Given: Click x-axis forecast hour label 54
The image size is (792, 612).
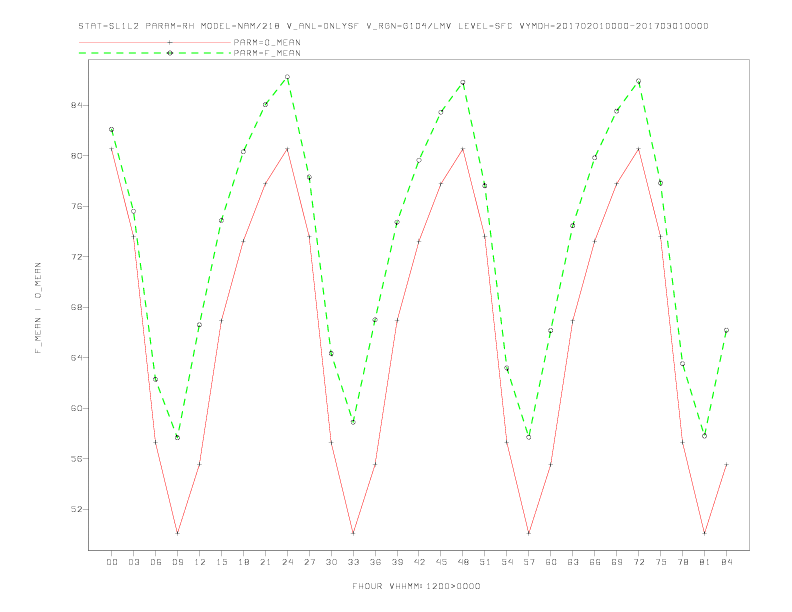Looking at the screenshot, I should [507, 562].
